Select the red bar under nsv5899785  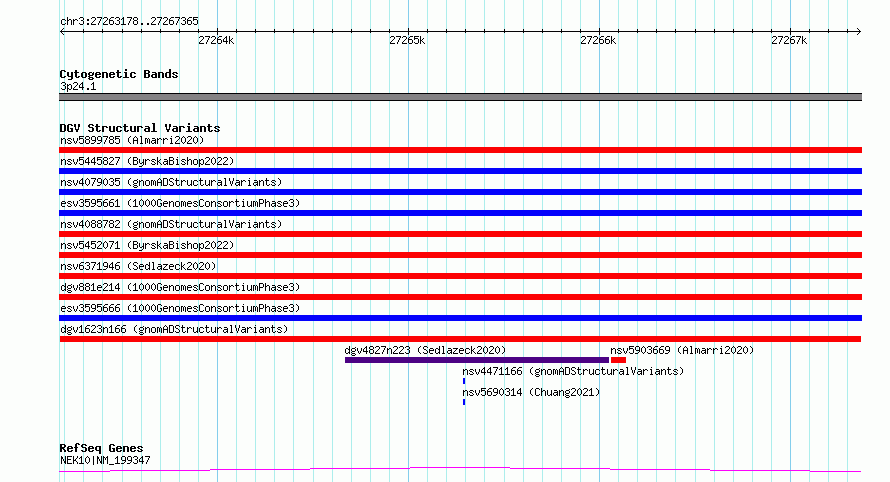460,150
